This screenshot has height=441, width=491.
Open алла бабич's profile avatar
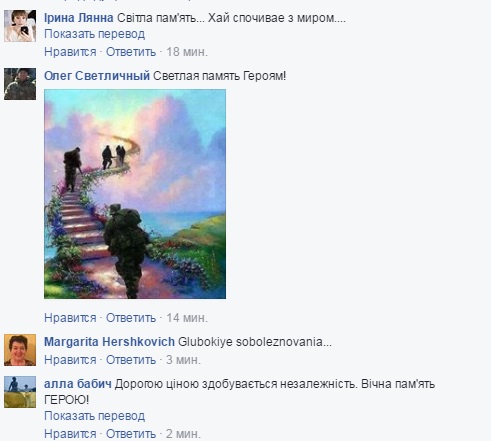[x=20, y=392]
